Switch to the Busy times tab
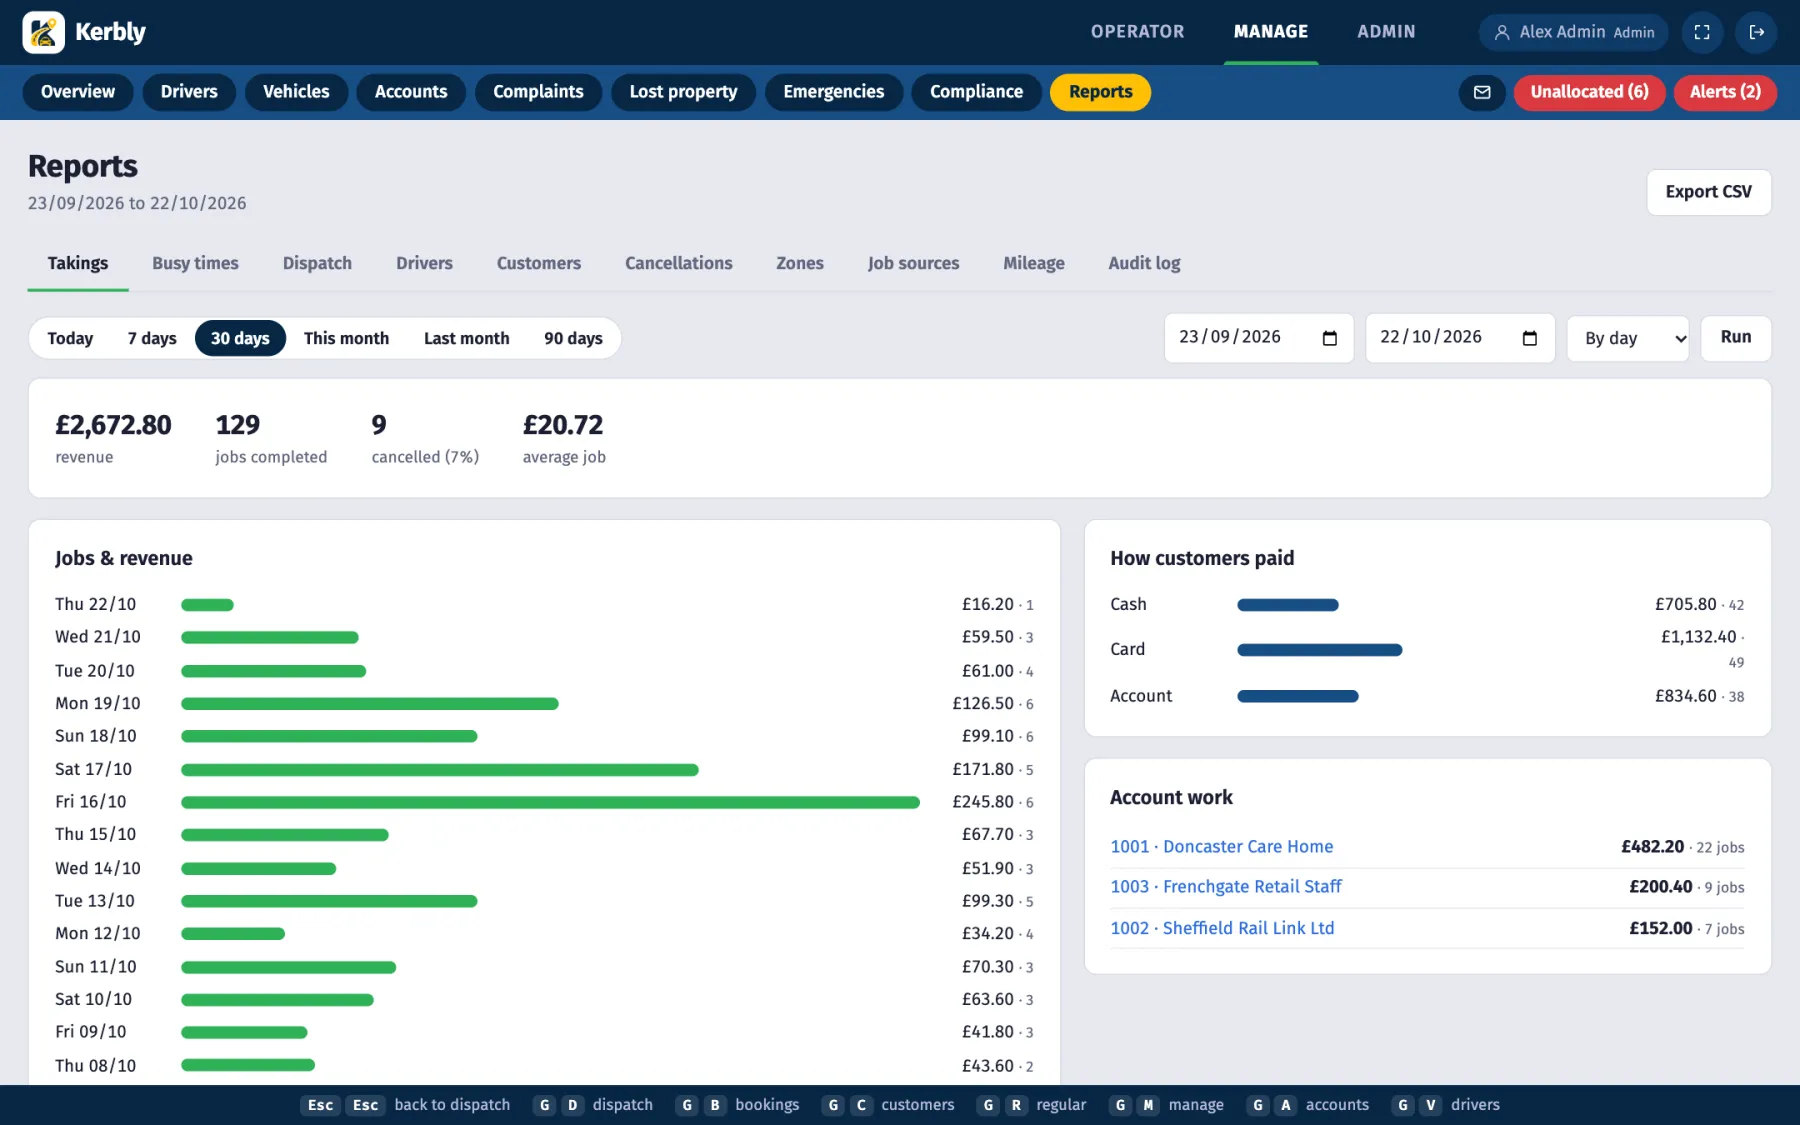 pyautogui.click(x=195, y=263)
